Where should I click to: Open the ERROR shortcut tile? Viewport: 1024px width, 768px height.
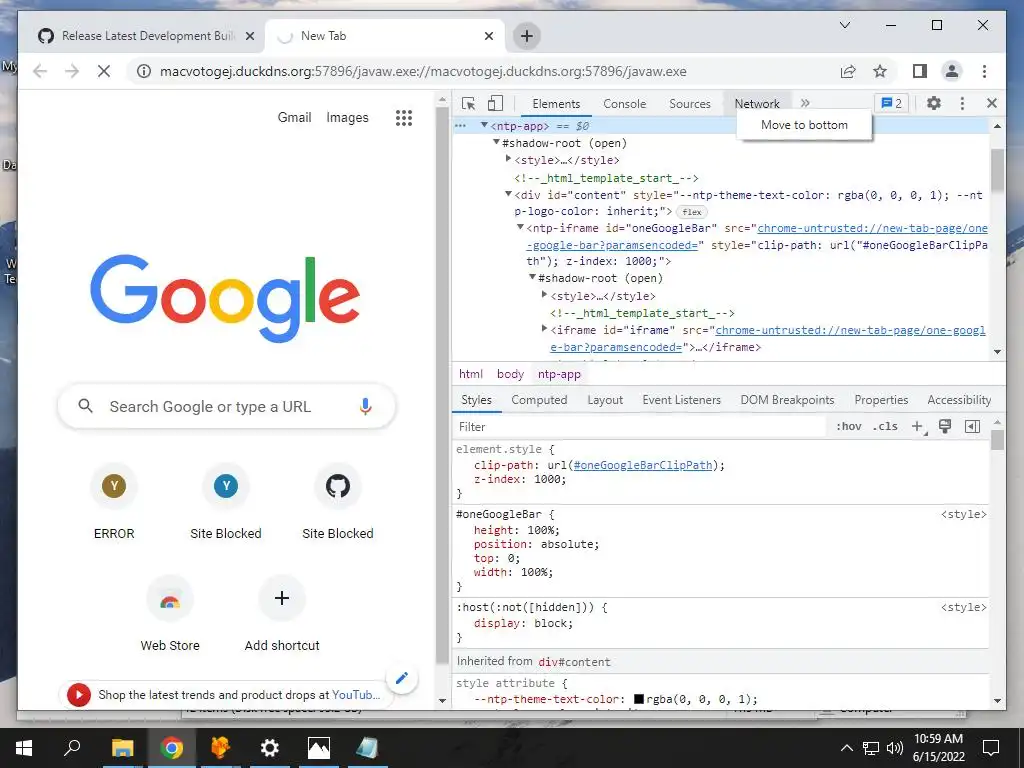[x=114, y=503]
